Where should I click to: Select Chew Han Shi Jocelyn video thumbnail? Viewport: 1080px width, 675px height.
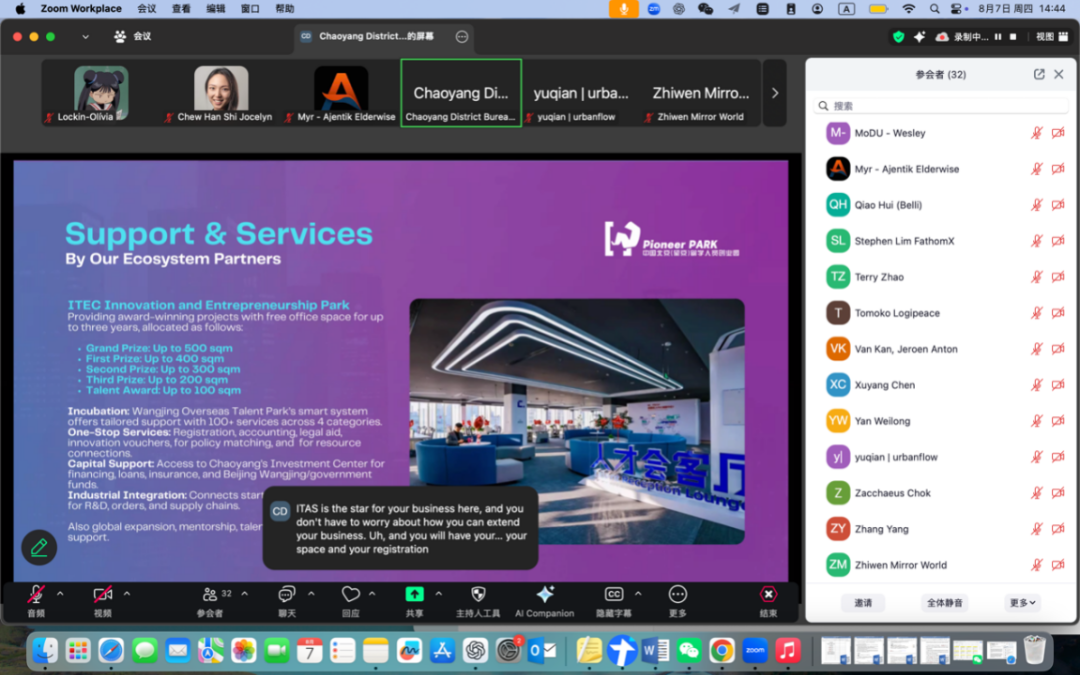[221, 94]
